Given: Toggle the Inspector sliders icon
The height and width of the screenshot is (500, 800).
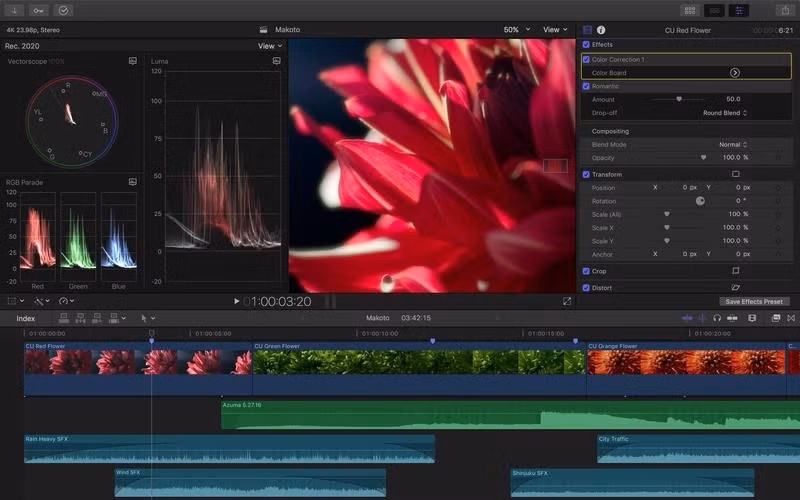Looking at the screenshot, I should [739, 10].
